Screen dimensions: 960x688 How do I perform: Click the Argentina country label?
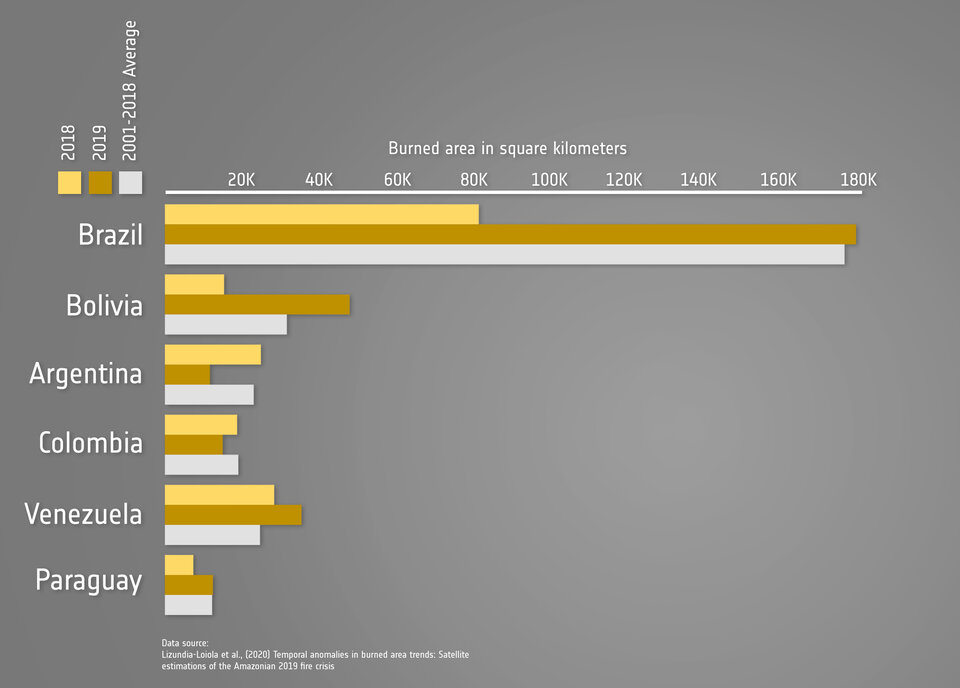tap(86, 374)
